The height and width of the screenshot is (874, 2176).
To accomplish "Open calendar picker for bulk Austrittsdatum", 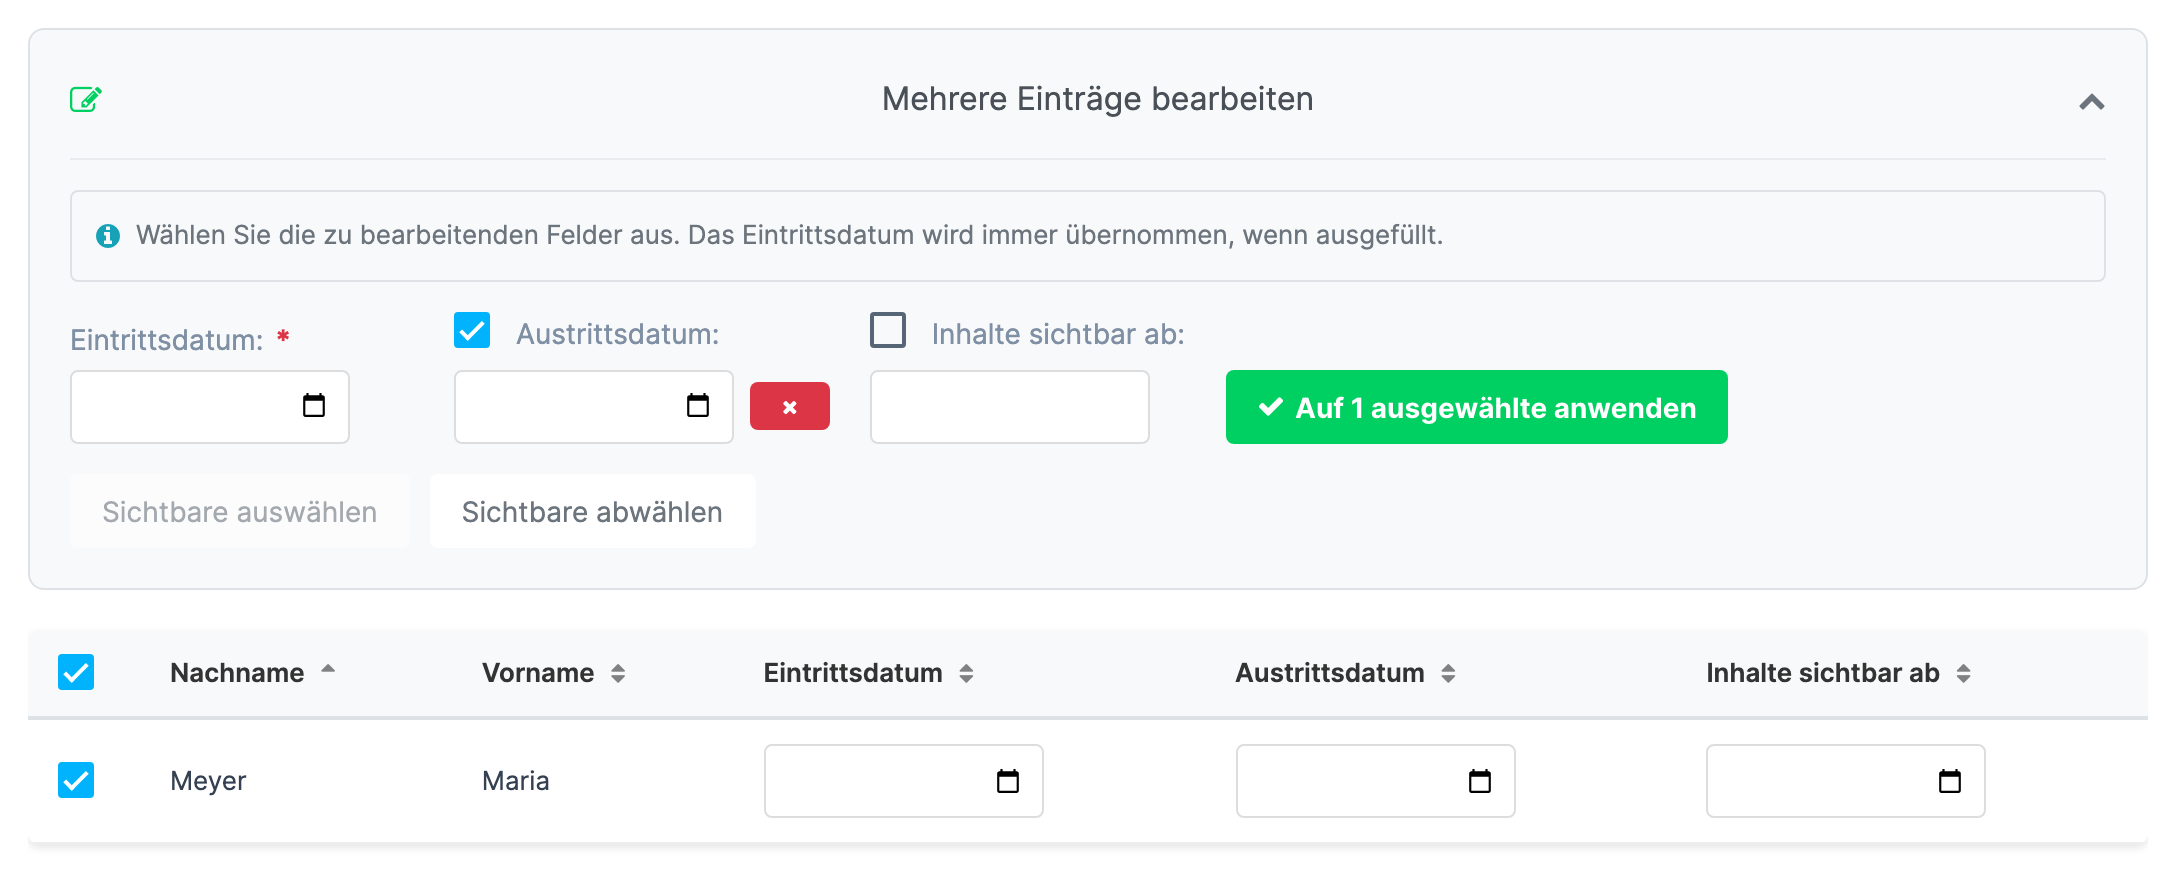I will pos(698,405).
